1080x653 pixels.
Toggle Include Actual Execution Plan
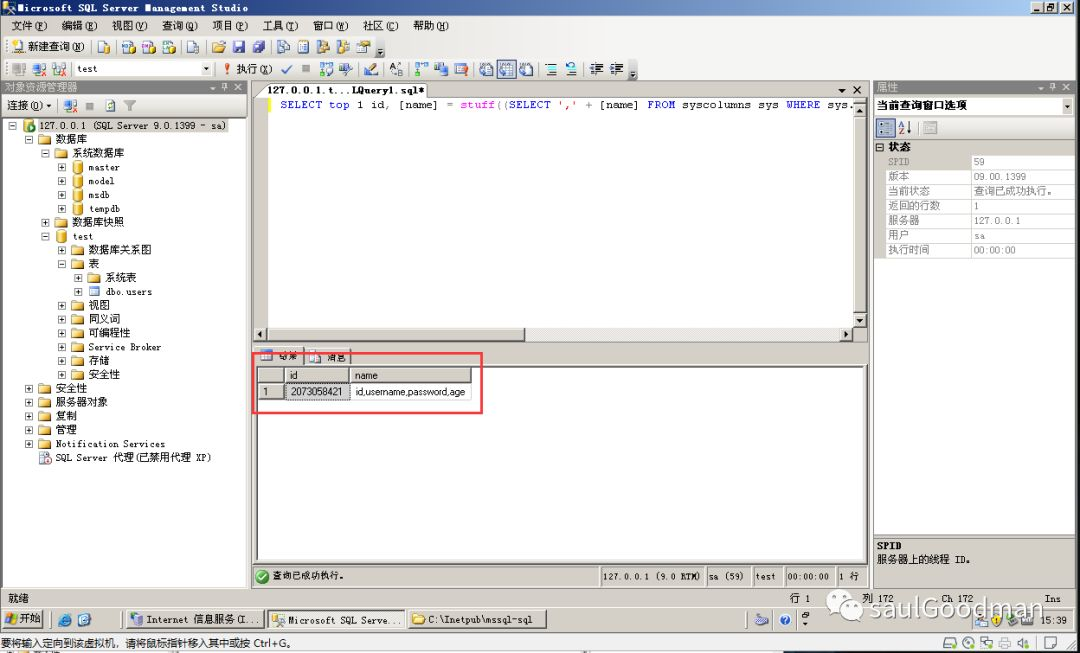click(422, 69)
